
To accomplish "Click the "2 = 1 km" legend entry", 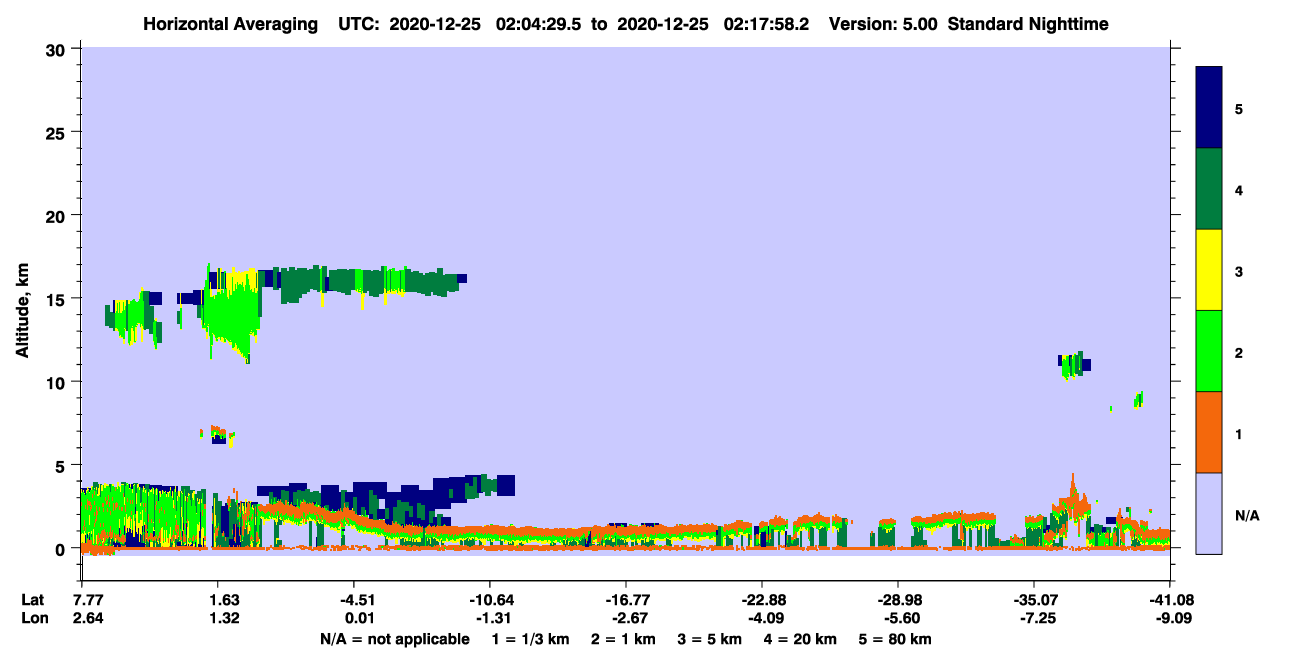I will point(622,639).
